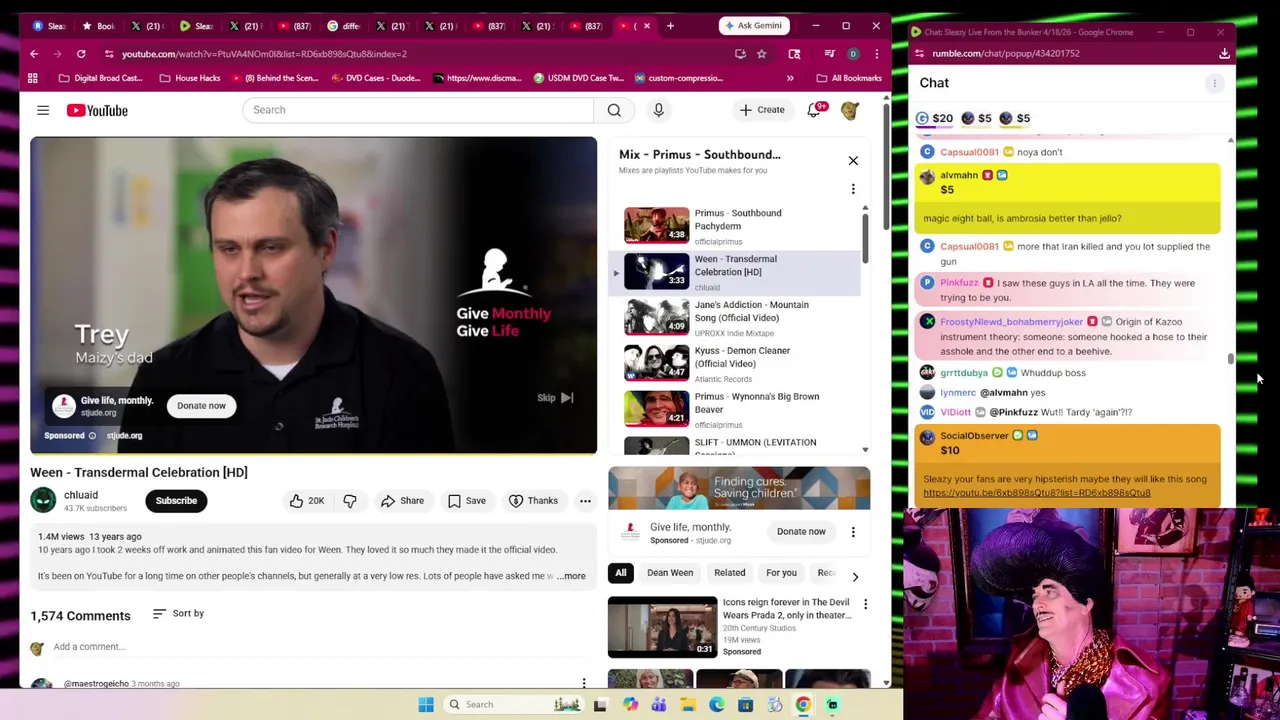Click the browser address bar
This screenshot has height=720, width=1280.
[x=420, y=54]
